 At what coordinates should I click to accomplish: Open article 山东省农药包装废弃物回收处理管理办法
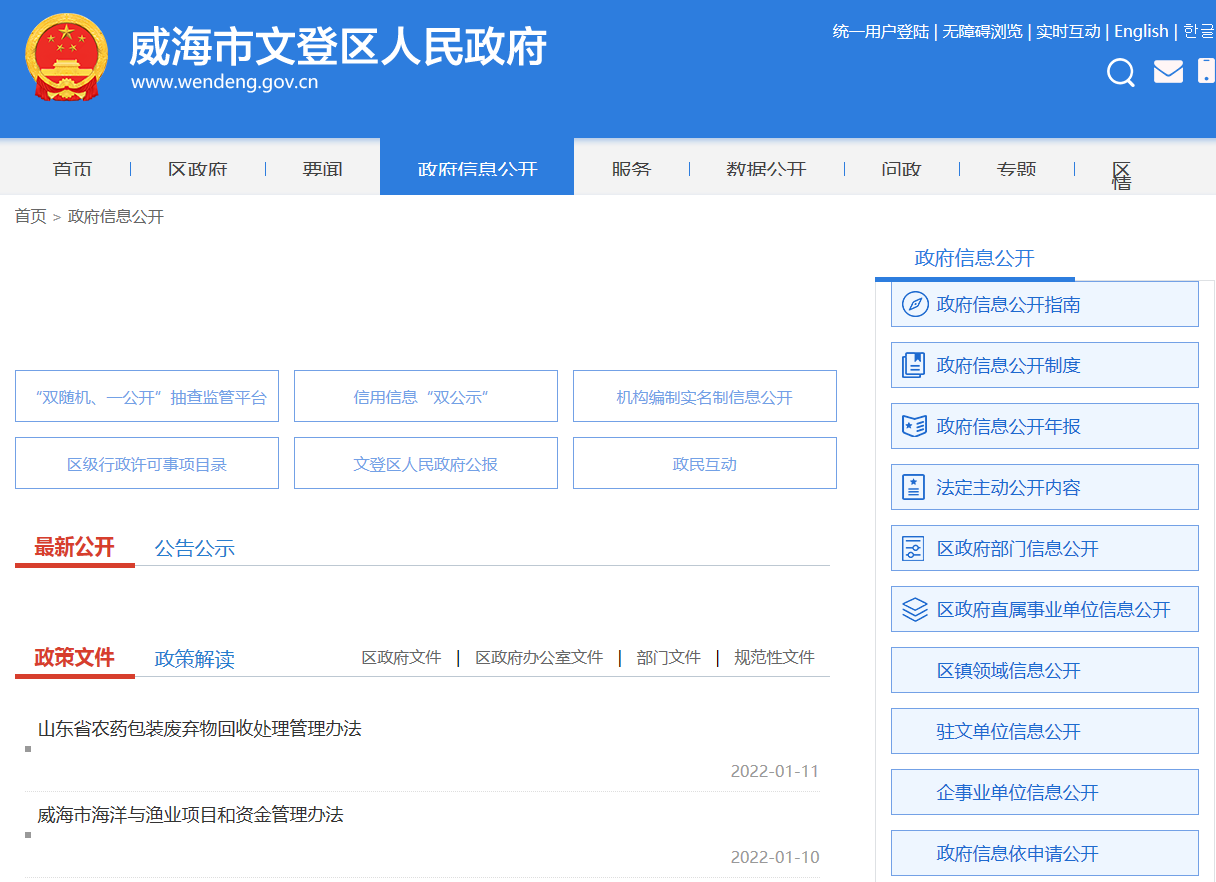coord(199,728)
